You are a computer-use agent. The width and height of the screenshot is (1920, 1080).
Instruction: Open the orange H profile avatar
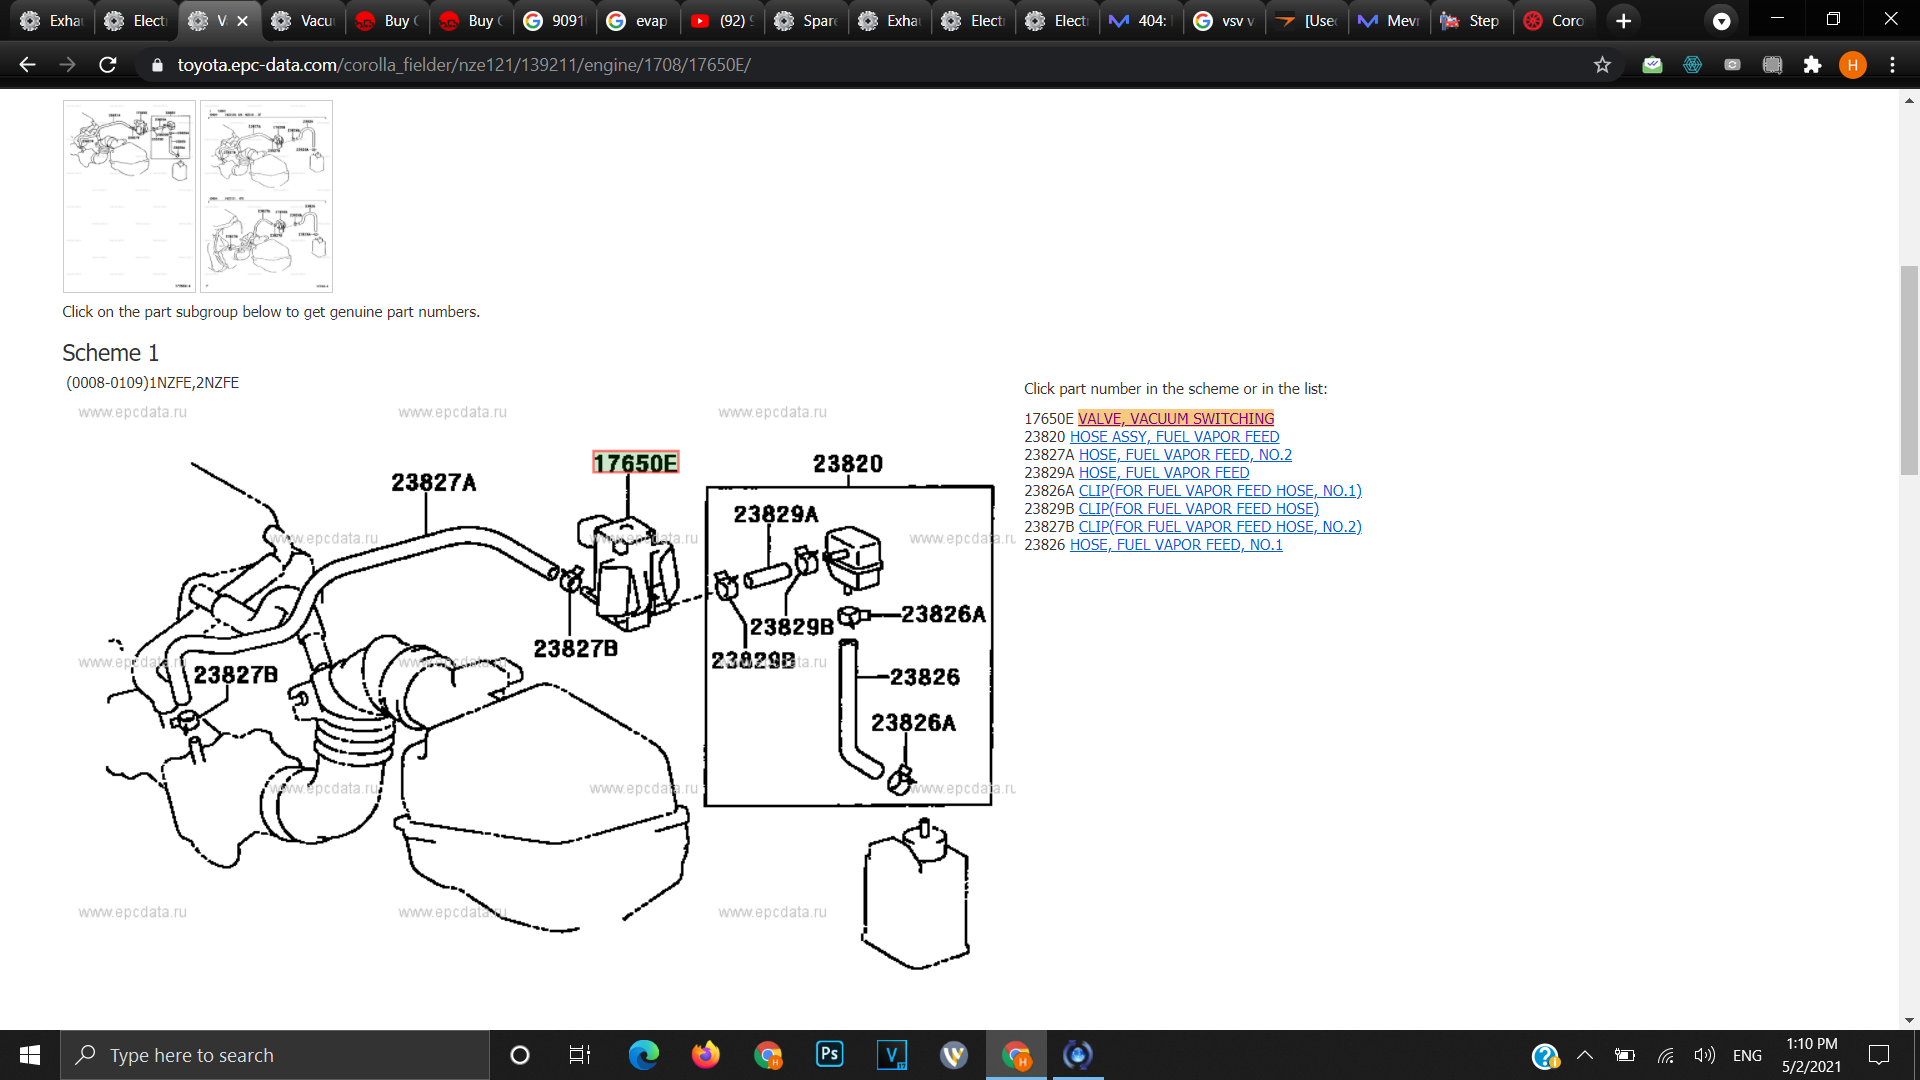1852,65
